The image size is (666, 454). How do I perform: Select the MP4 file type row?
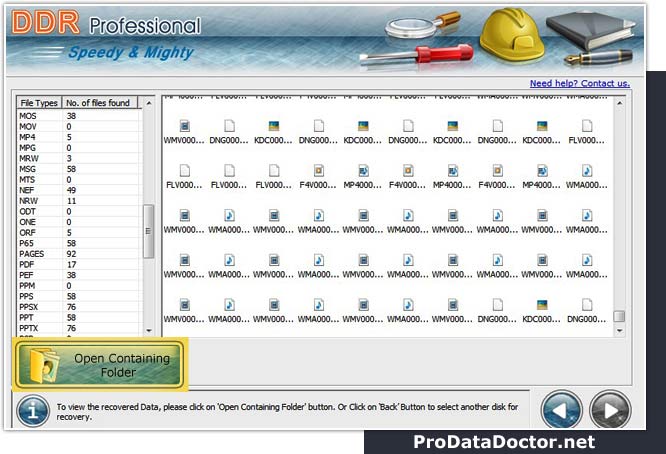click(x=79, y=137)
